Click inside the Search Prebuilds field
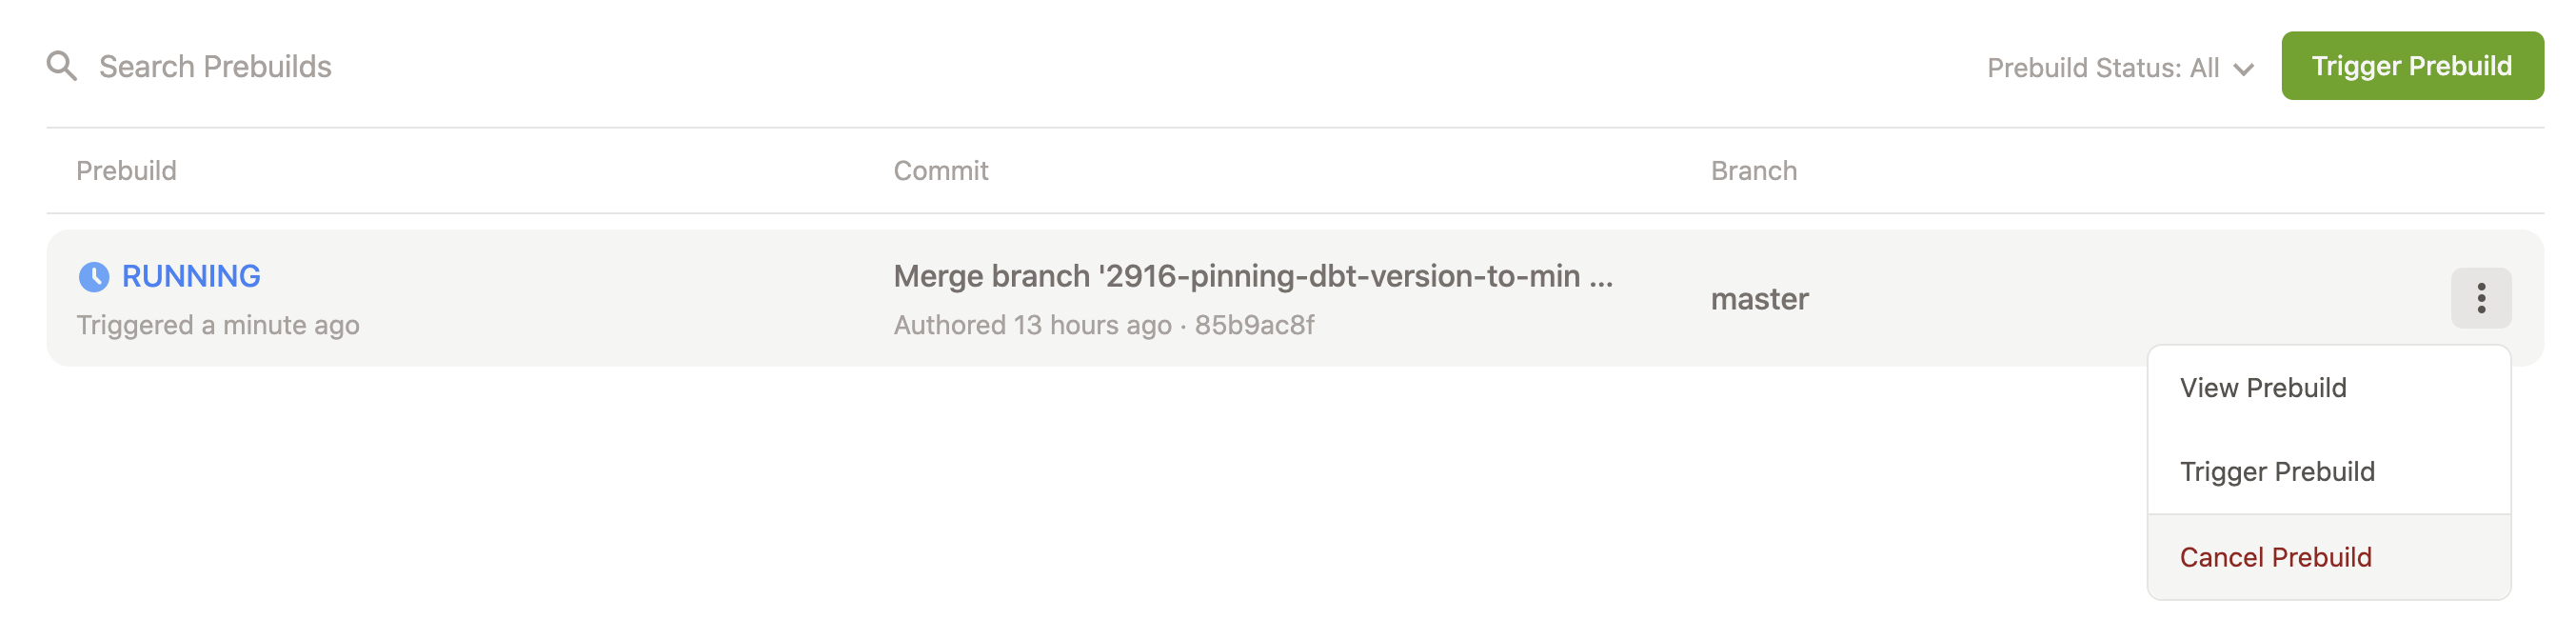2576x639 pixels. pos(216,66)
